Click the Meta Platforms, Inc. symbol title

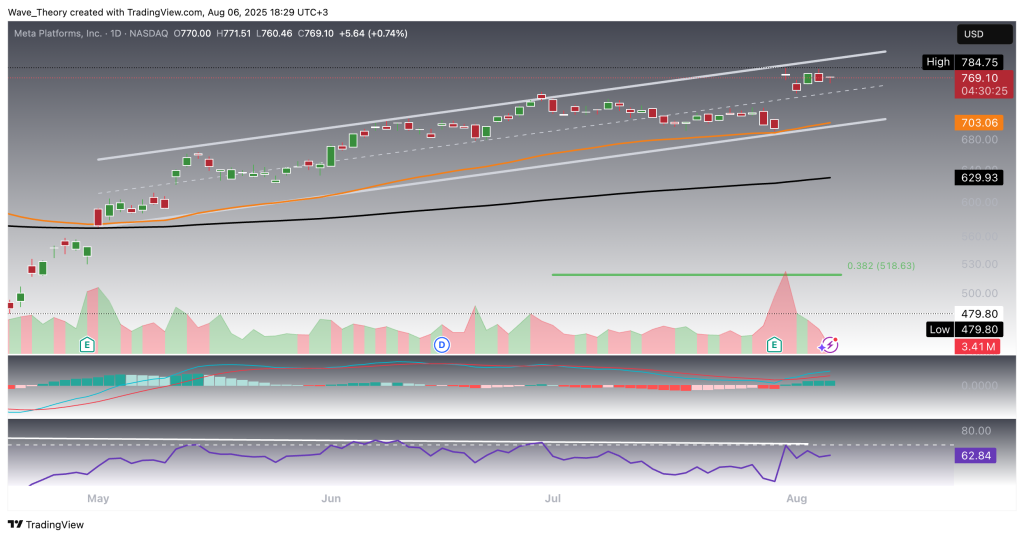(x=58, y=33)
